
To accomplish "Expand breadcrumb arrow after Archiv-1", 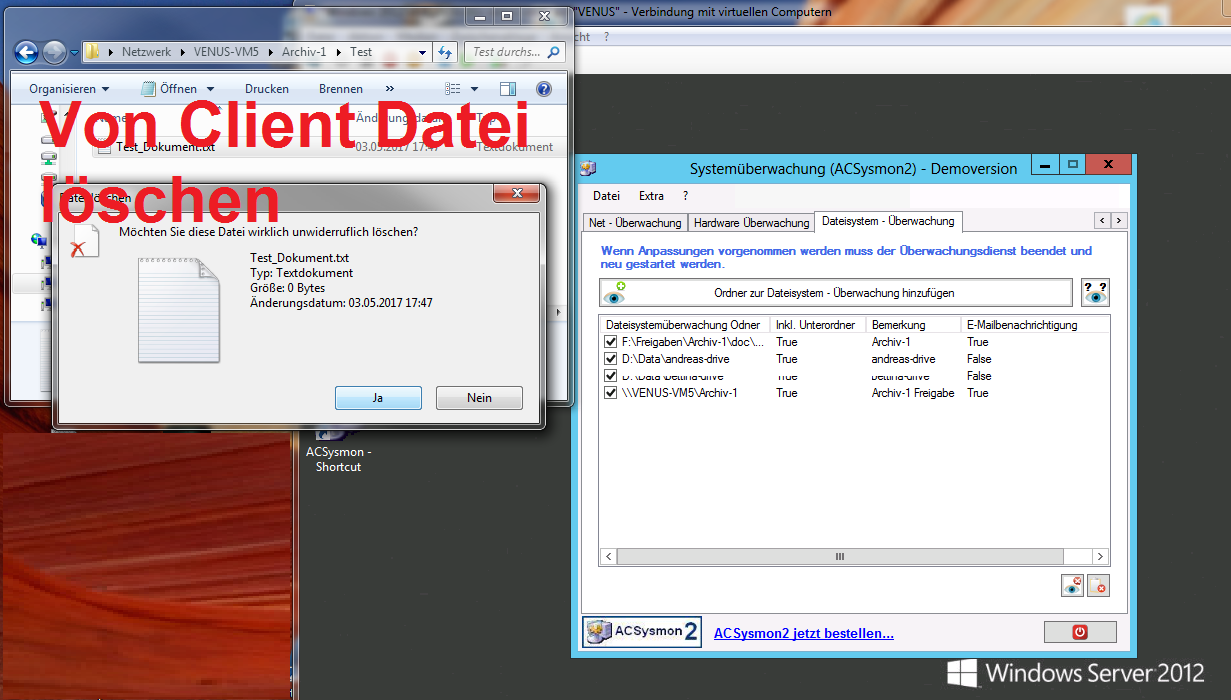I will click(x=341, y=52).
